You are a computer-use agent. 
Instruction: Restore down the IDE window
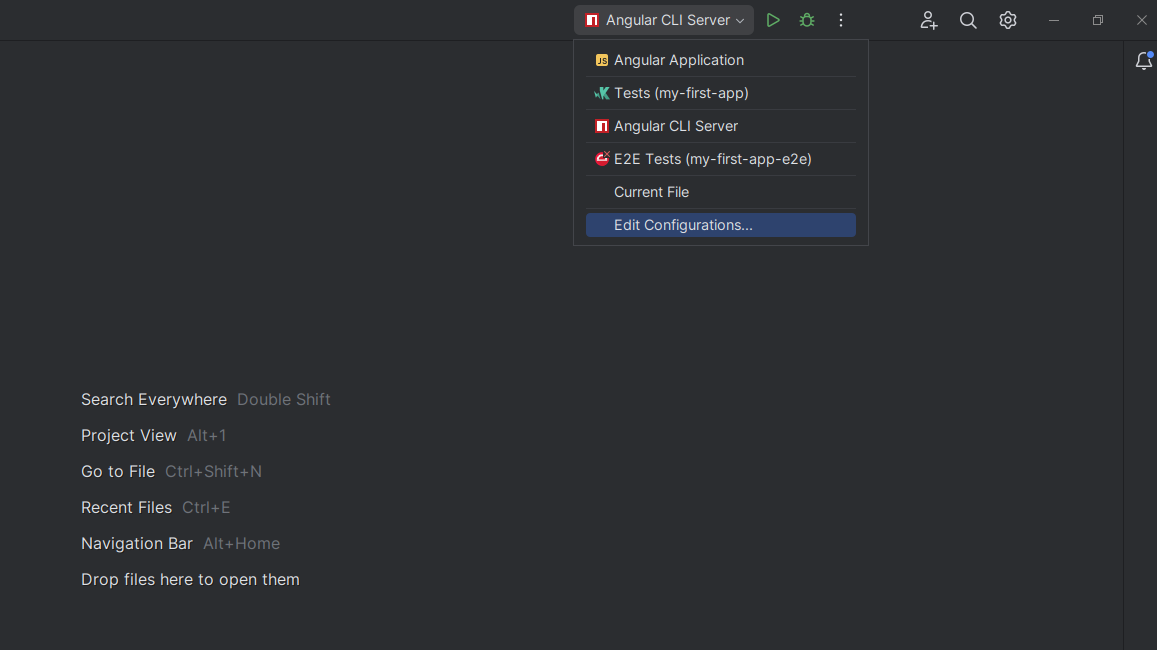pyautogui.click(x=1098, y=20)
